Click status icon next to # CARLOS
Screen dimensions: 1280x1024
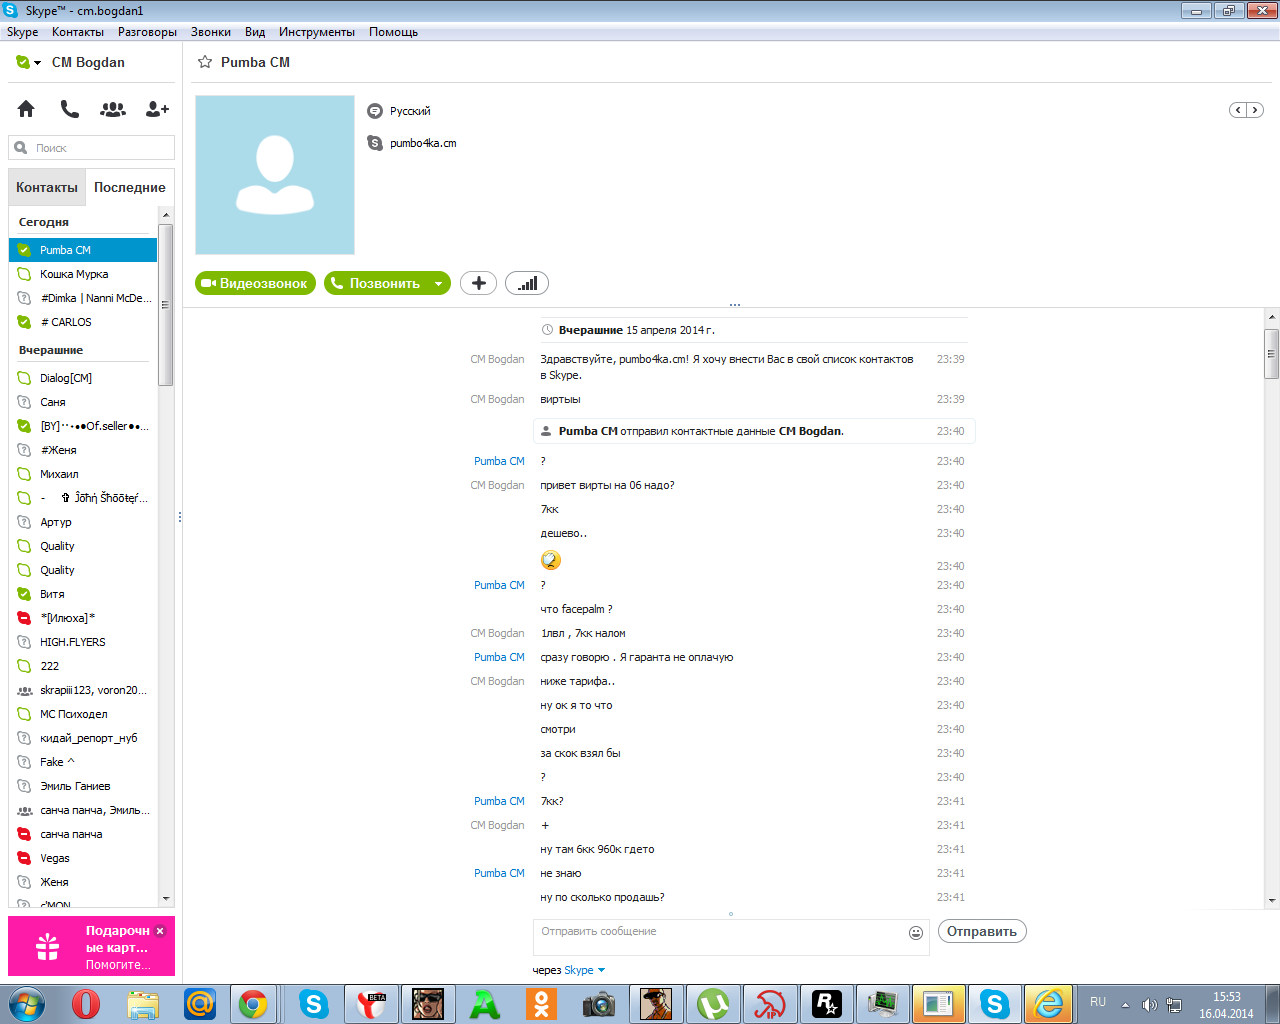coord(24,322)
